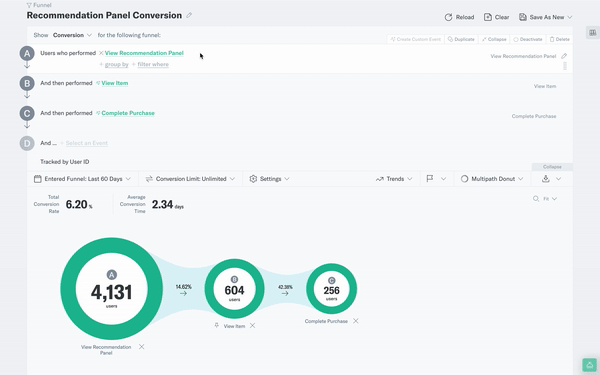Open Conversion Limit: Unlimited dropdown
The image size is (600, 375).
190,179
